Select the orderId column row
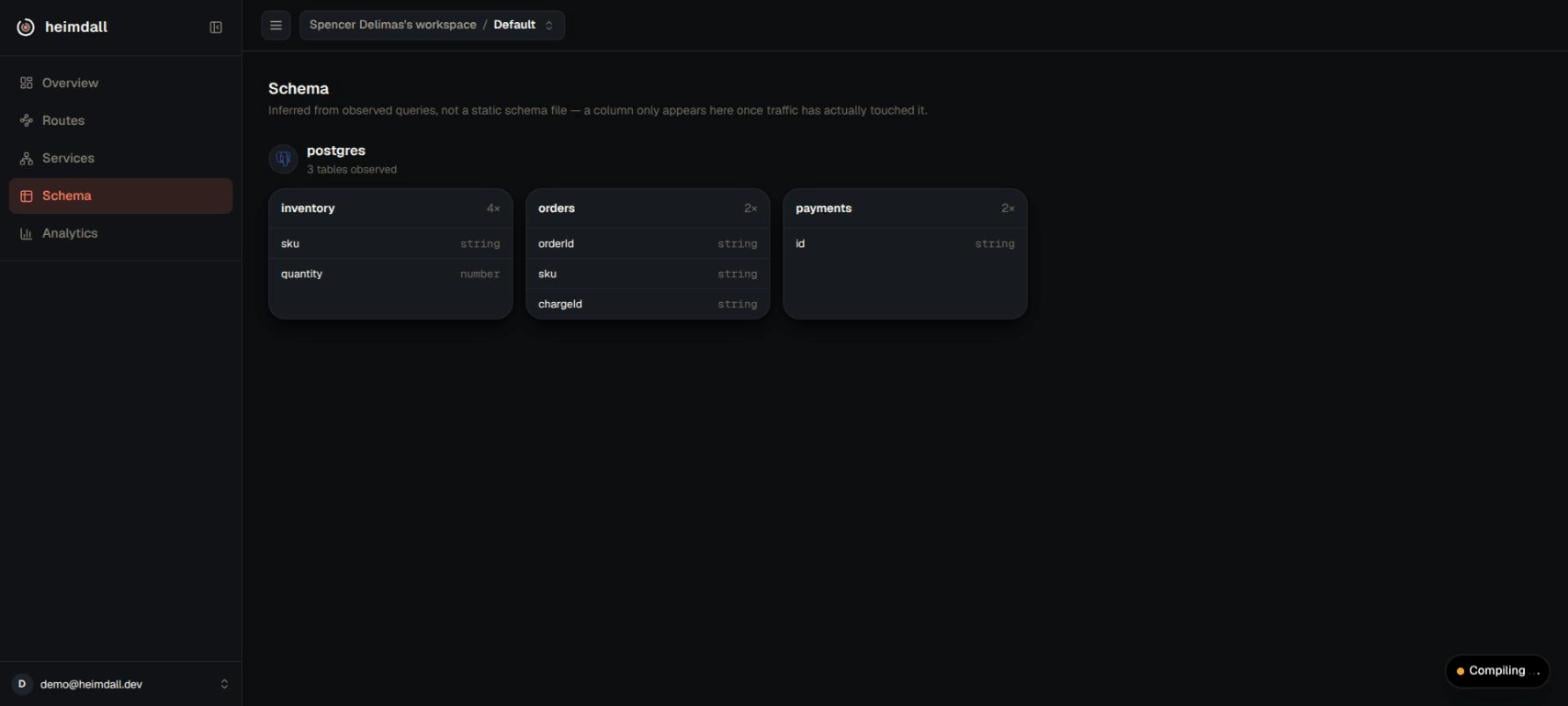 tap(648, 244)
